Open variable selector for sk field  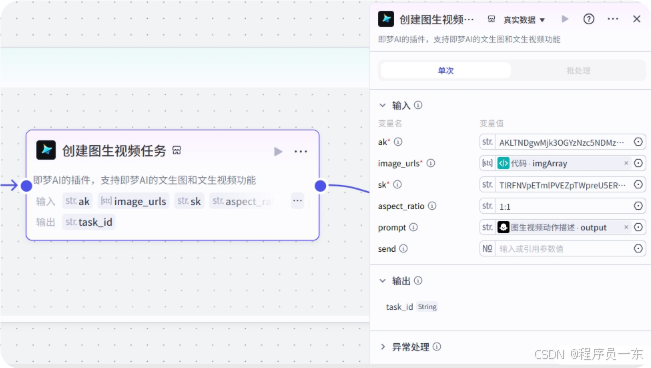pyautogui.click(x=639, y=184)
